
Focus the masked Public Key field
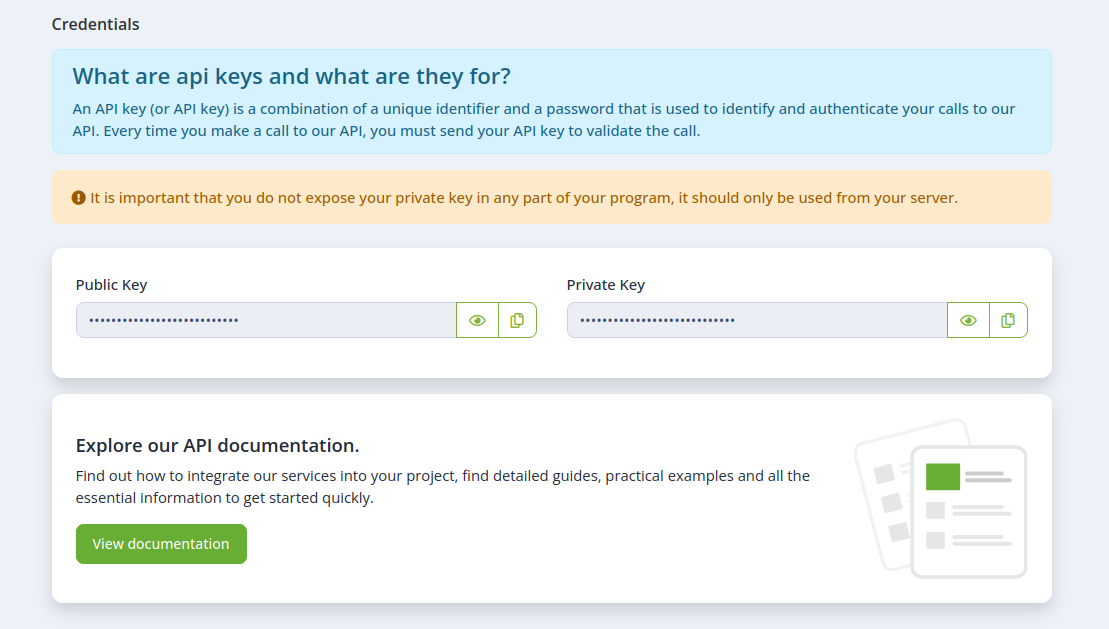tap(266, 321)
